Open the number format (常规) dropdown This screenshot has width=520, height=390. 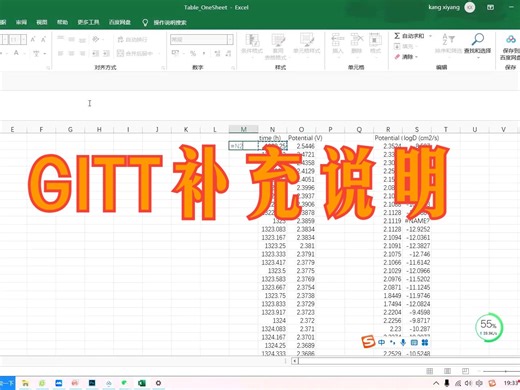point(230,40)
